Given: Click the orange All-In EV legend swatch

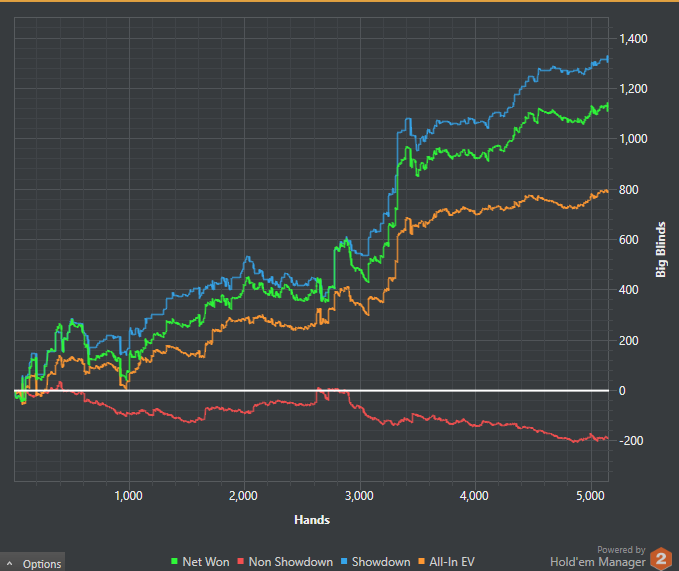Looking at the screenshot, I should 421,561.
